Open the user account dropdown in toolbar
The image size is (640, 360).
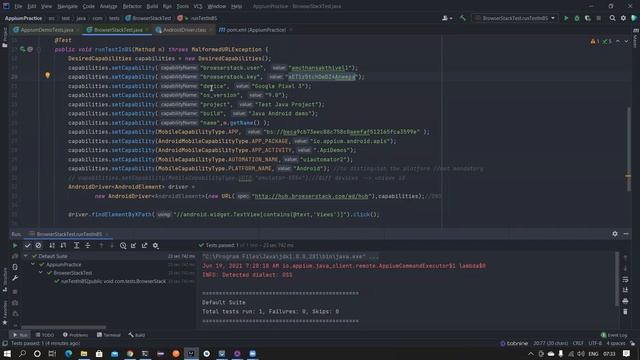(447, 18)
